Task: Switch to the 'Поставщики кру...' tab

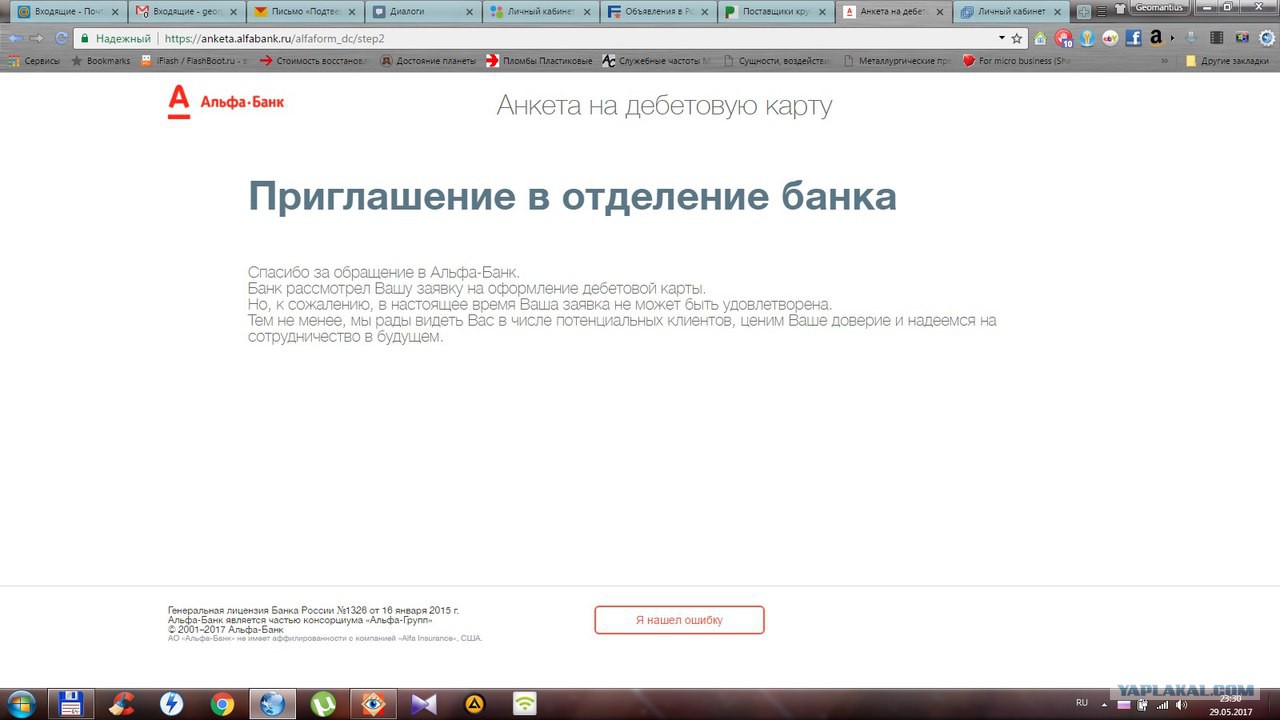Action: click(774, 12)
